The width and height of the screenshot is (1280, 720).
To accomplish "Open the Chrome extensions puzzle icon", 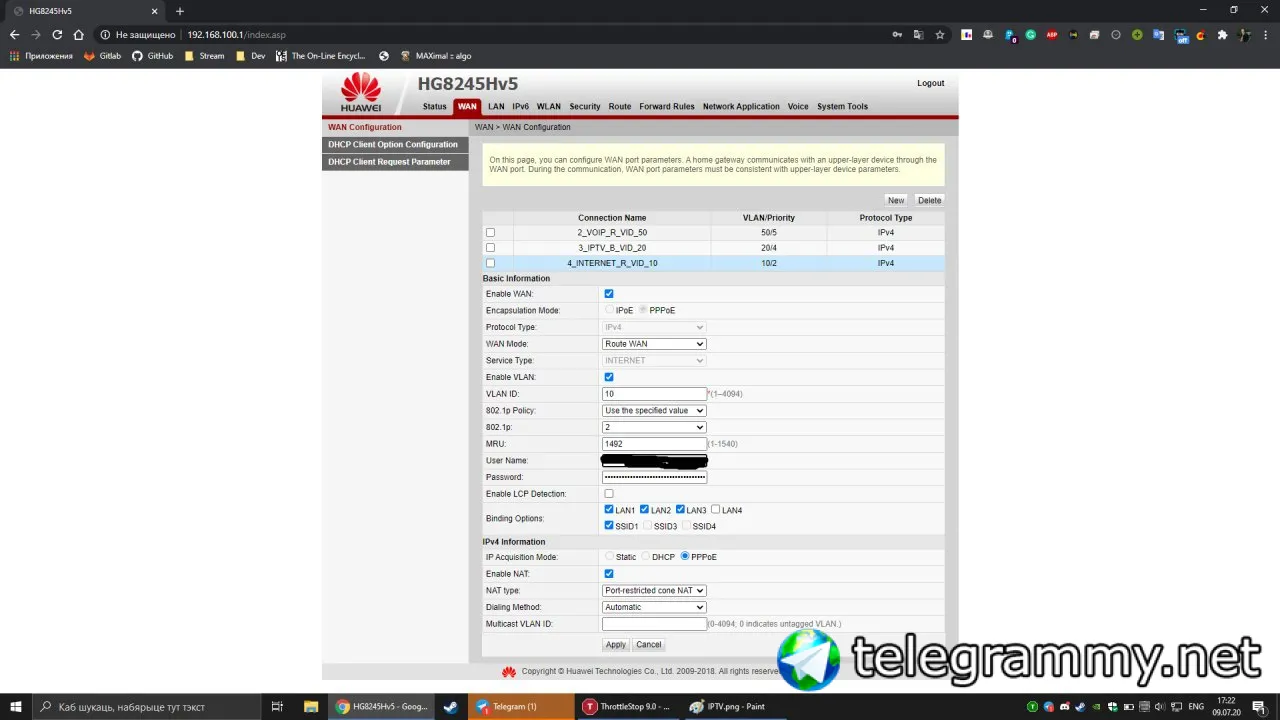I will point(1222,34).
